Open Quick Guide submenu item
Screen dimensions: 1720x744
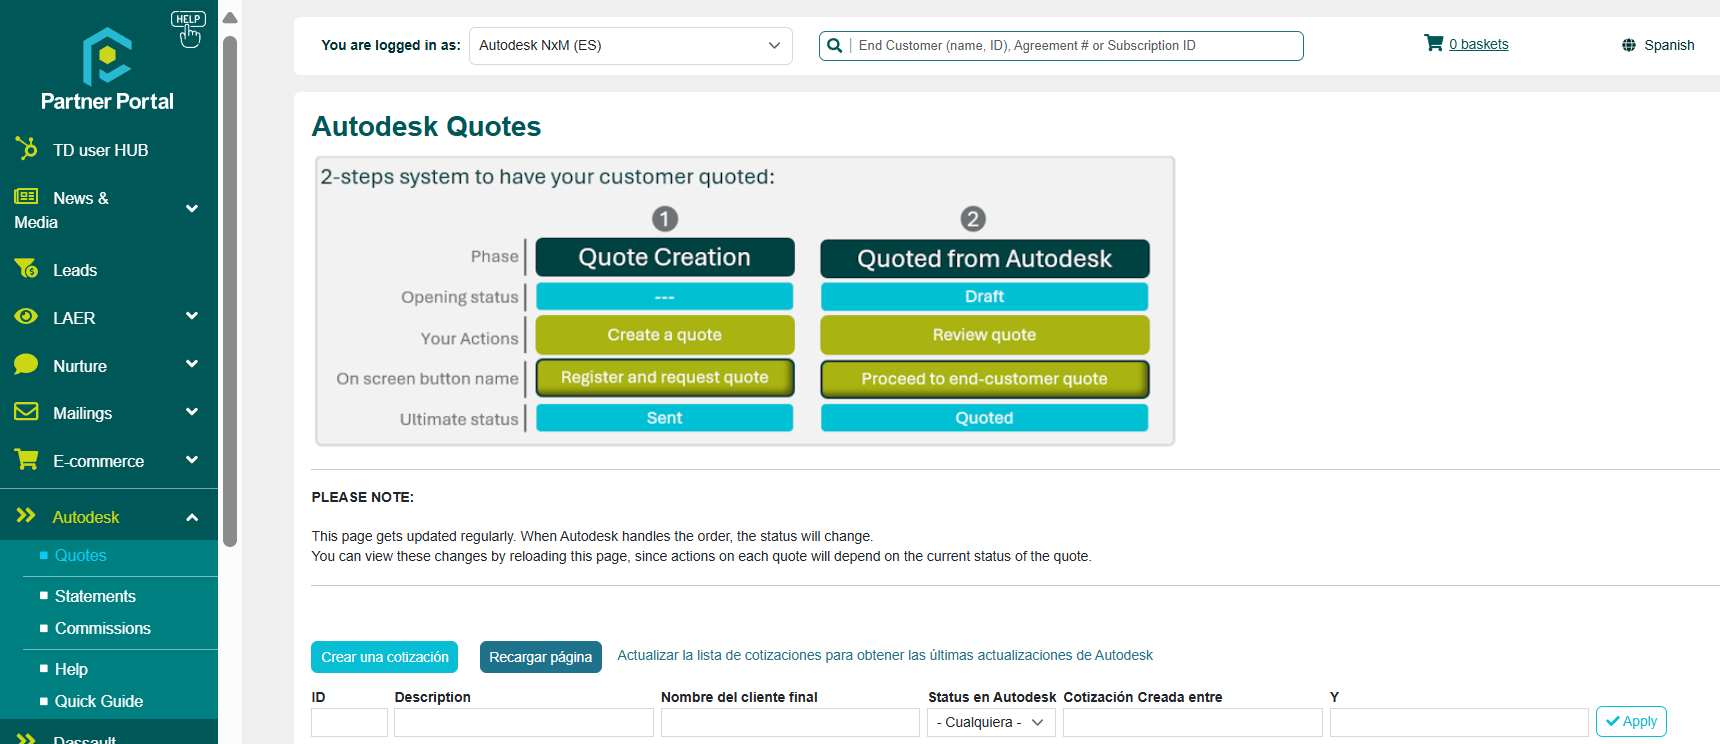98,701
